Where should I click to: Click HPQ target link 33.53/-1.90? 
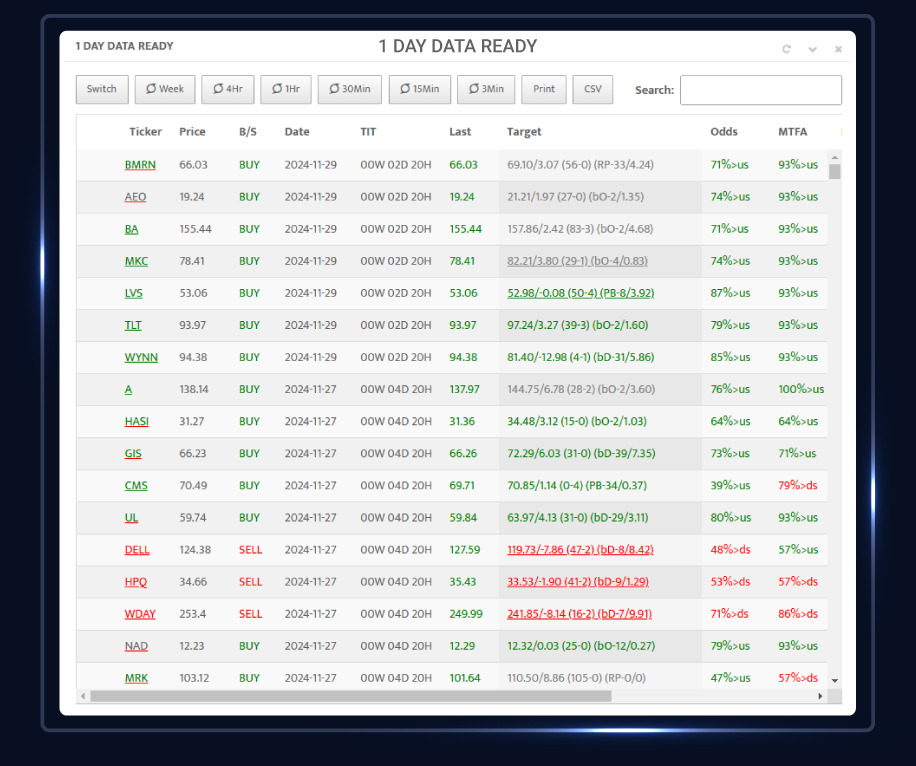point(578,582)
